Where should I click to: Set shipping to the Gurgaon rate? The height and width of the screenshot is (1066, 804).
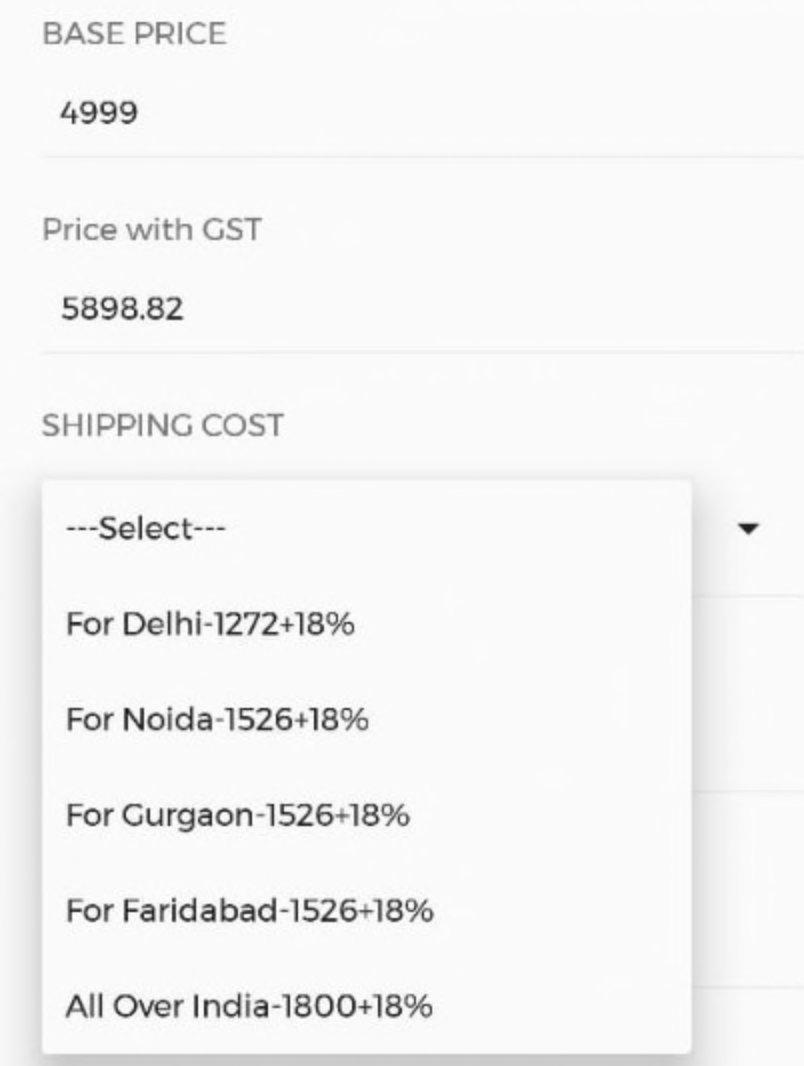coord(367,814)
